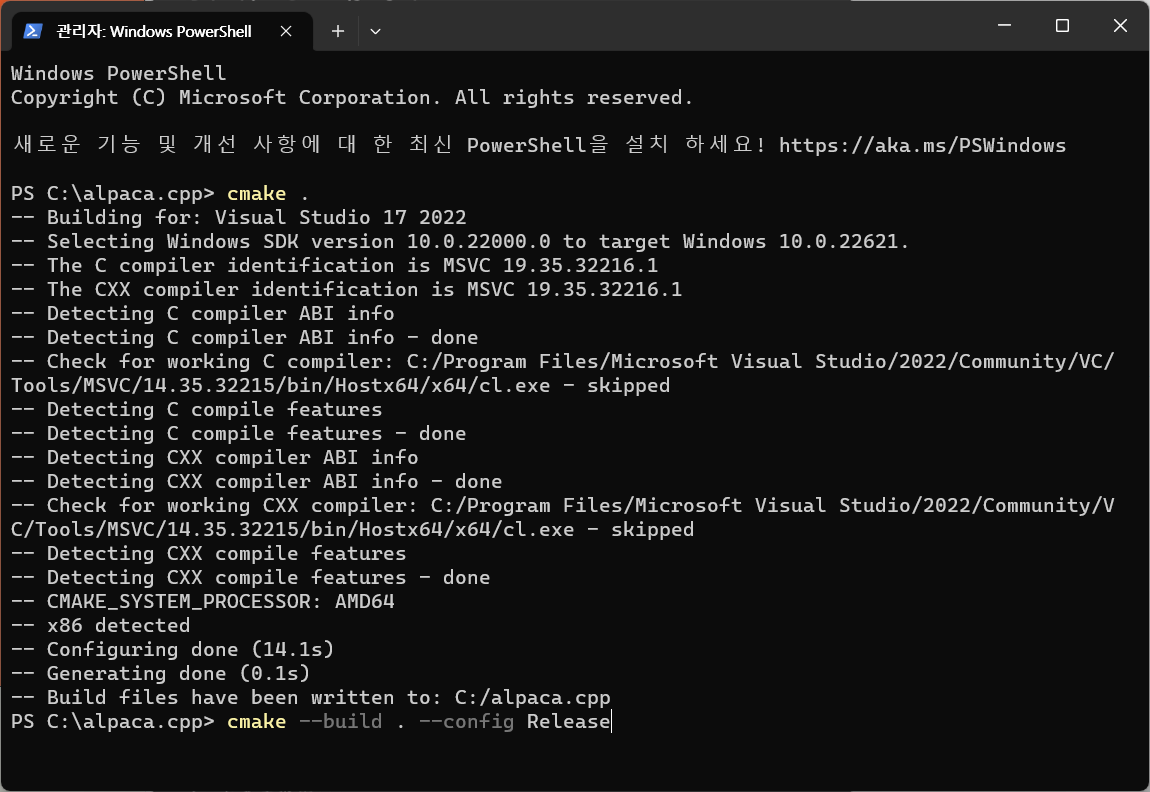The image size is (1150, 792).
Task: Open the https://aka.ms/PSWindows link
Action: pos(922,145)
